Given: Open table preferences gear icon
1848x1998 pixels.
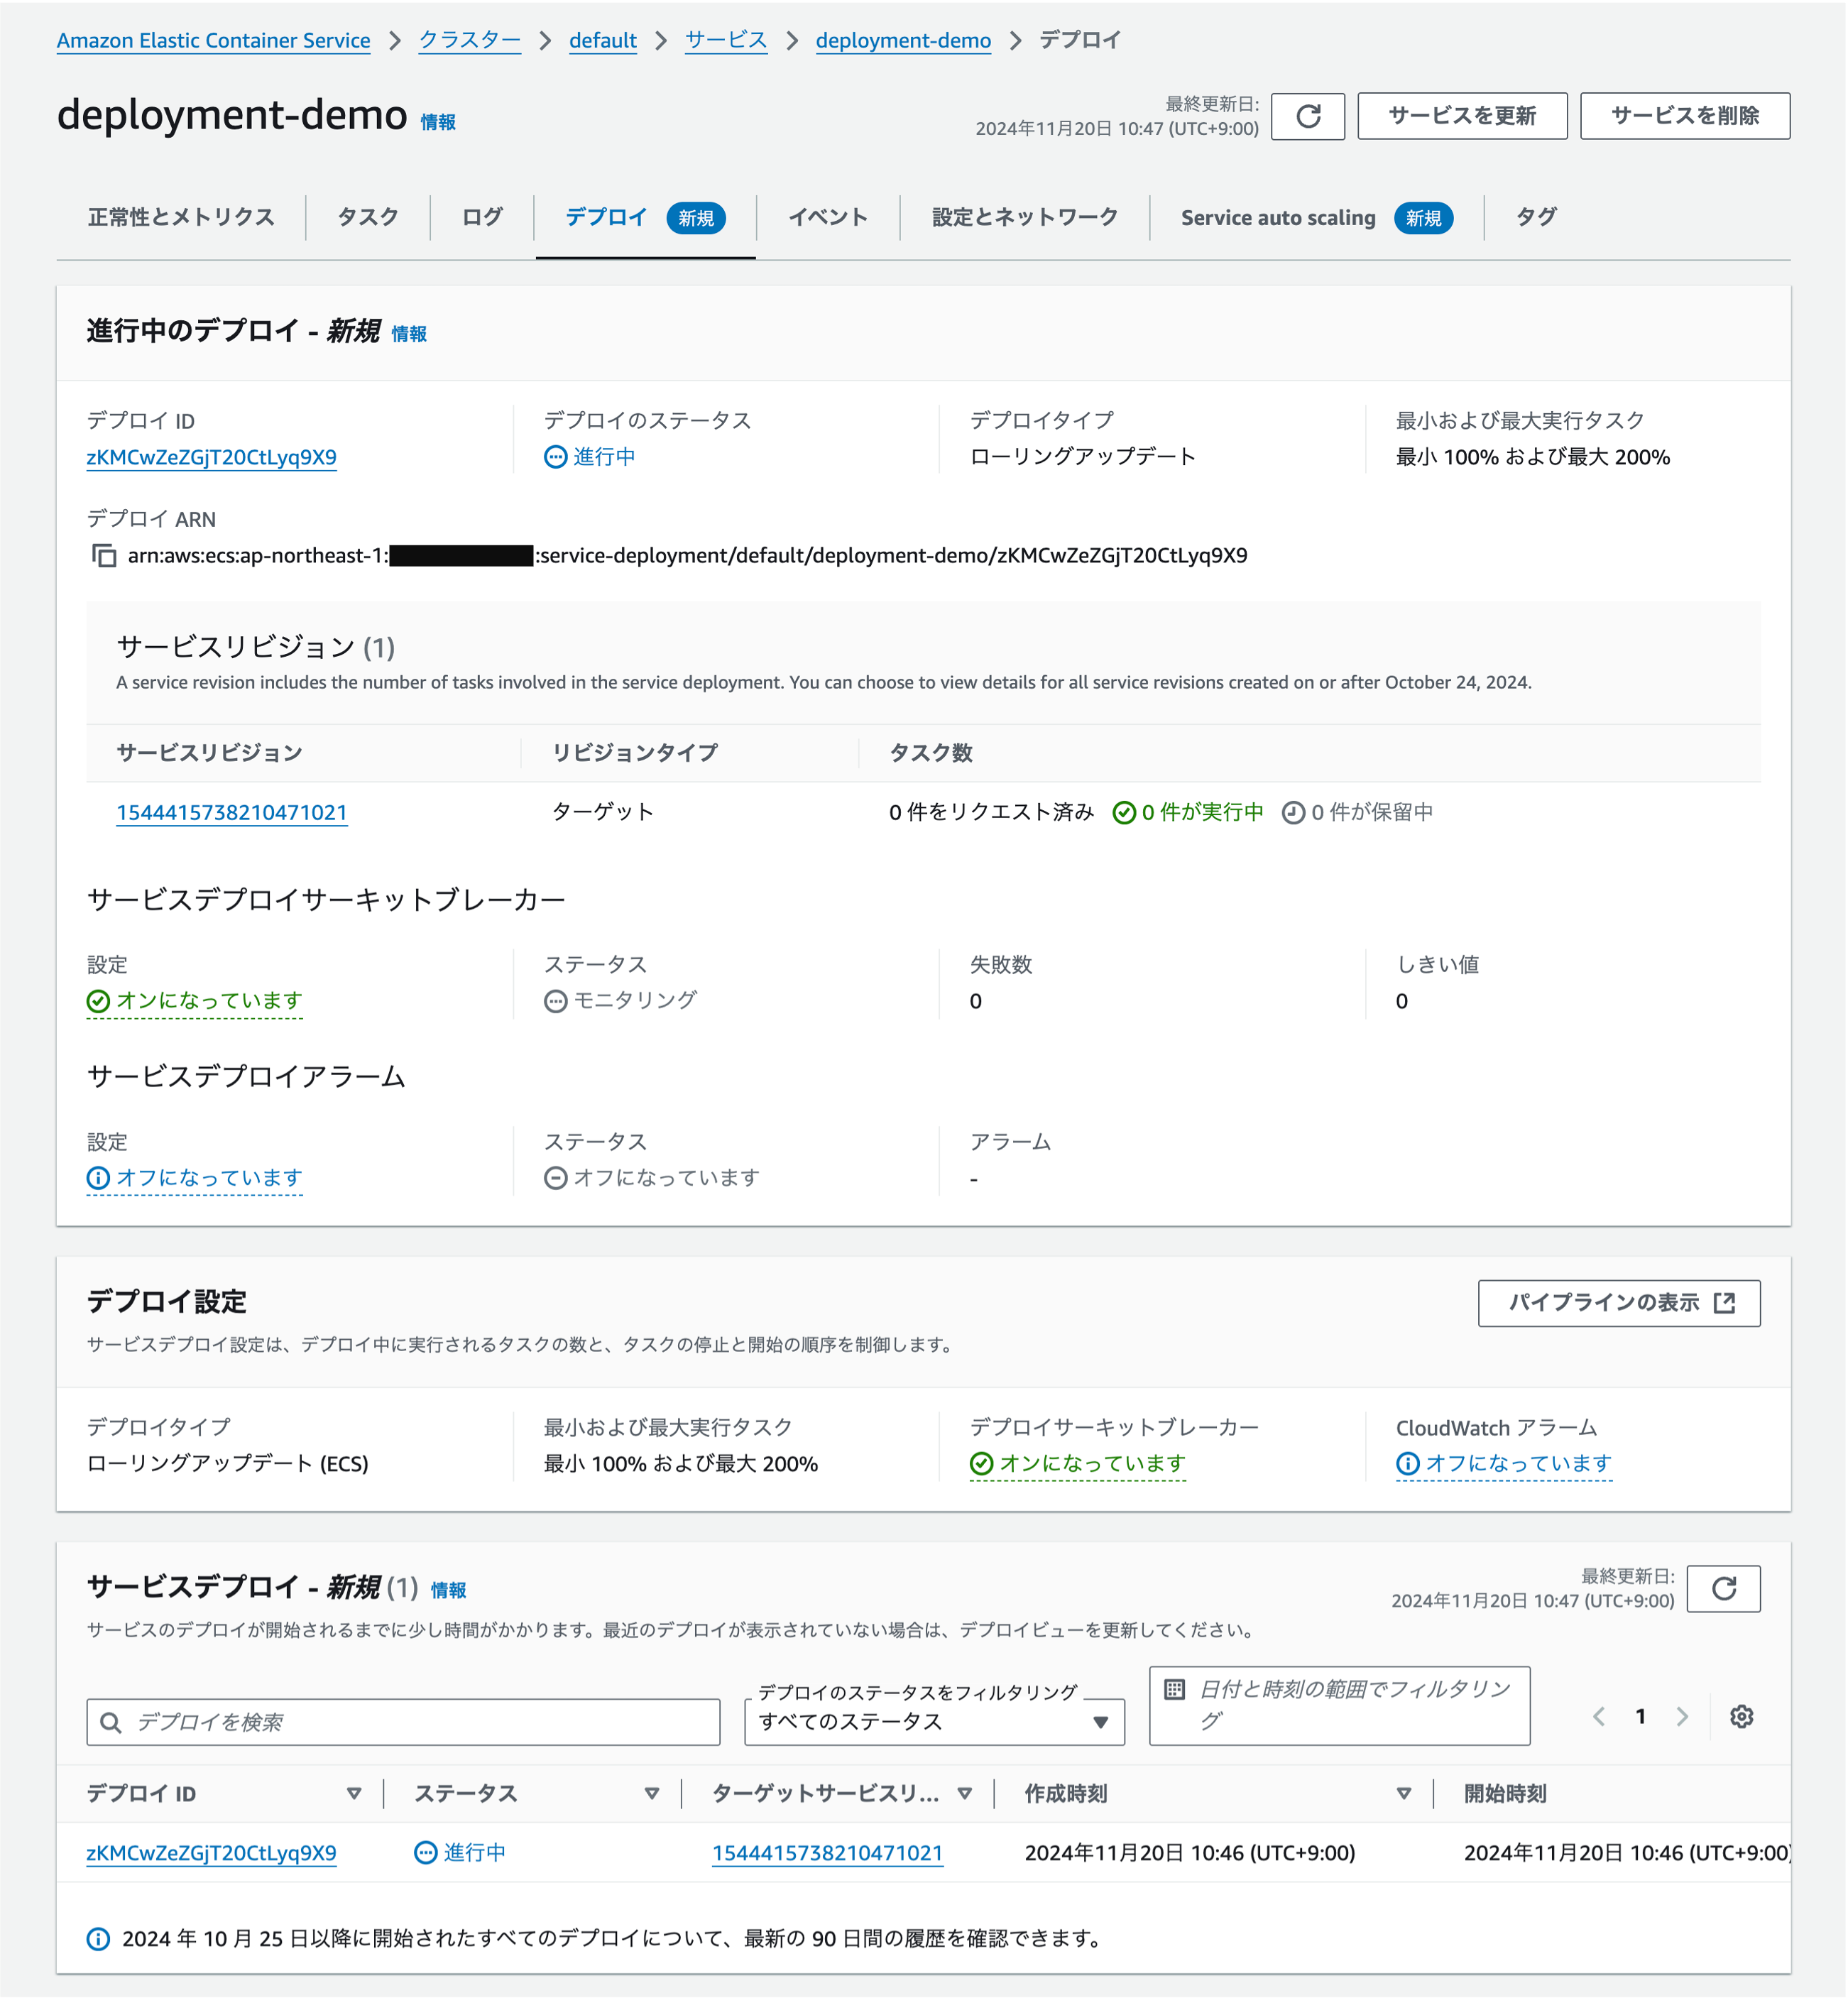Looking at the screenshot, I should pos(1741,1716).
